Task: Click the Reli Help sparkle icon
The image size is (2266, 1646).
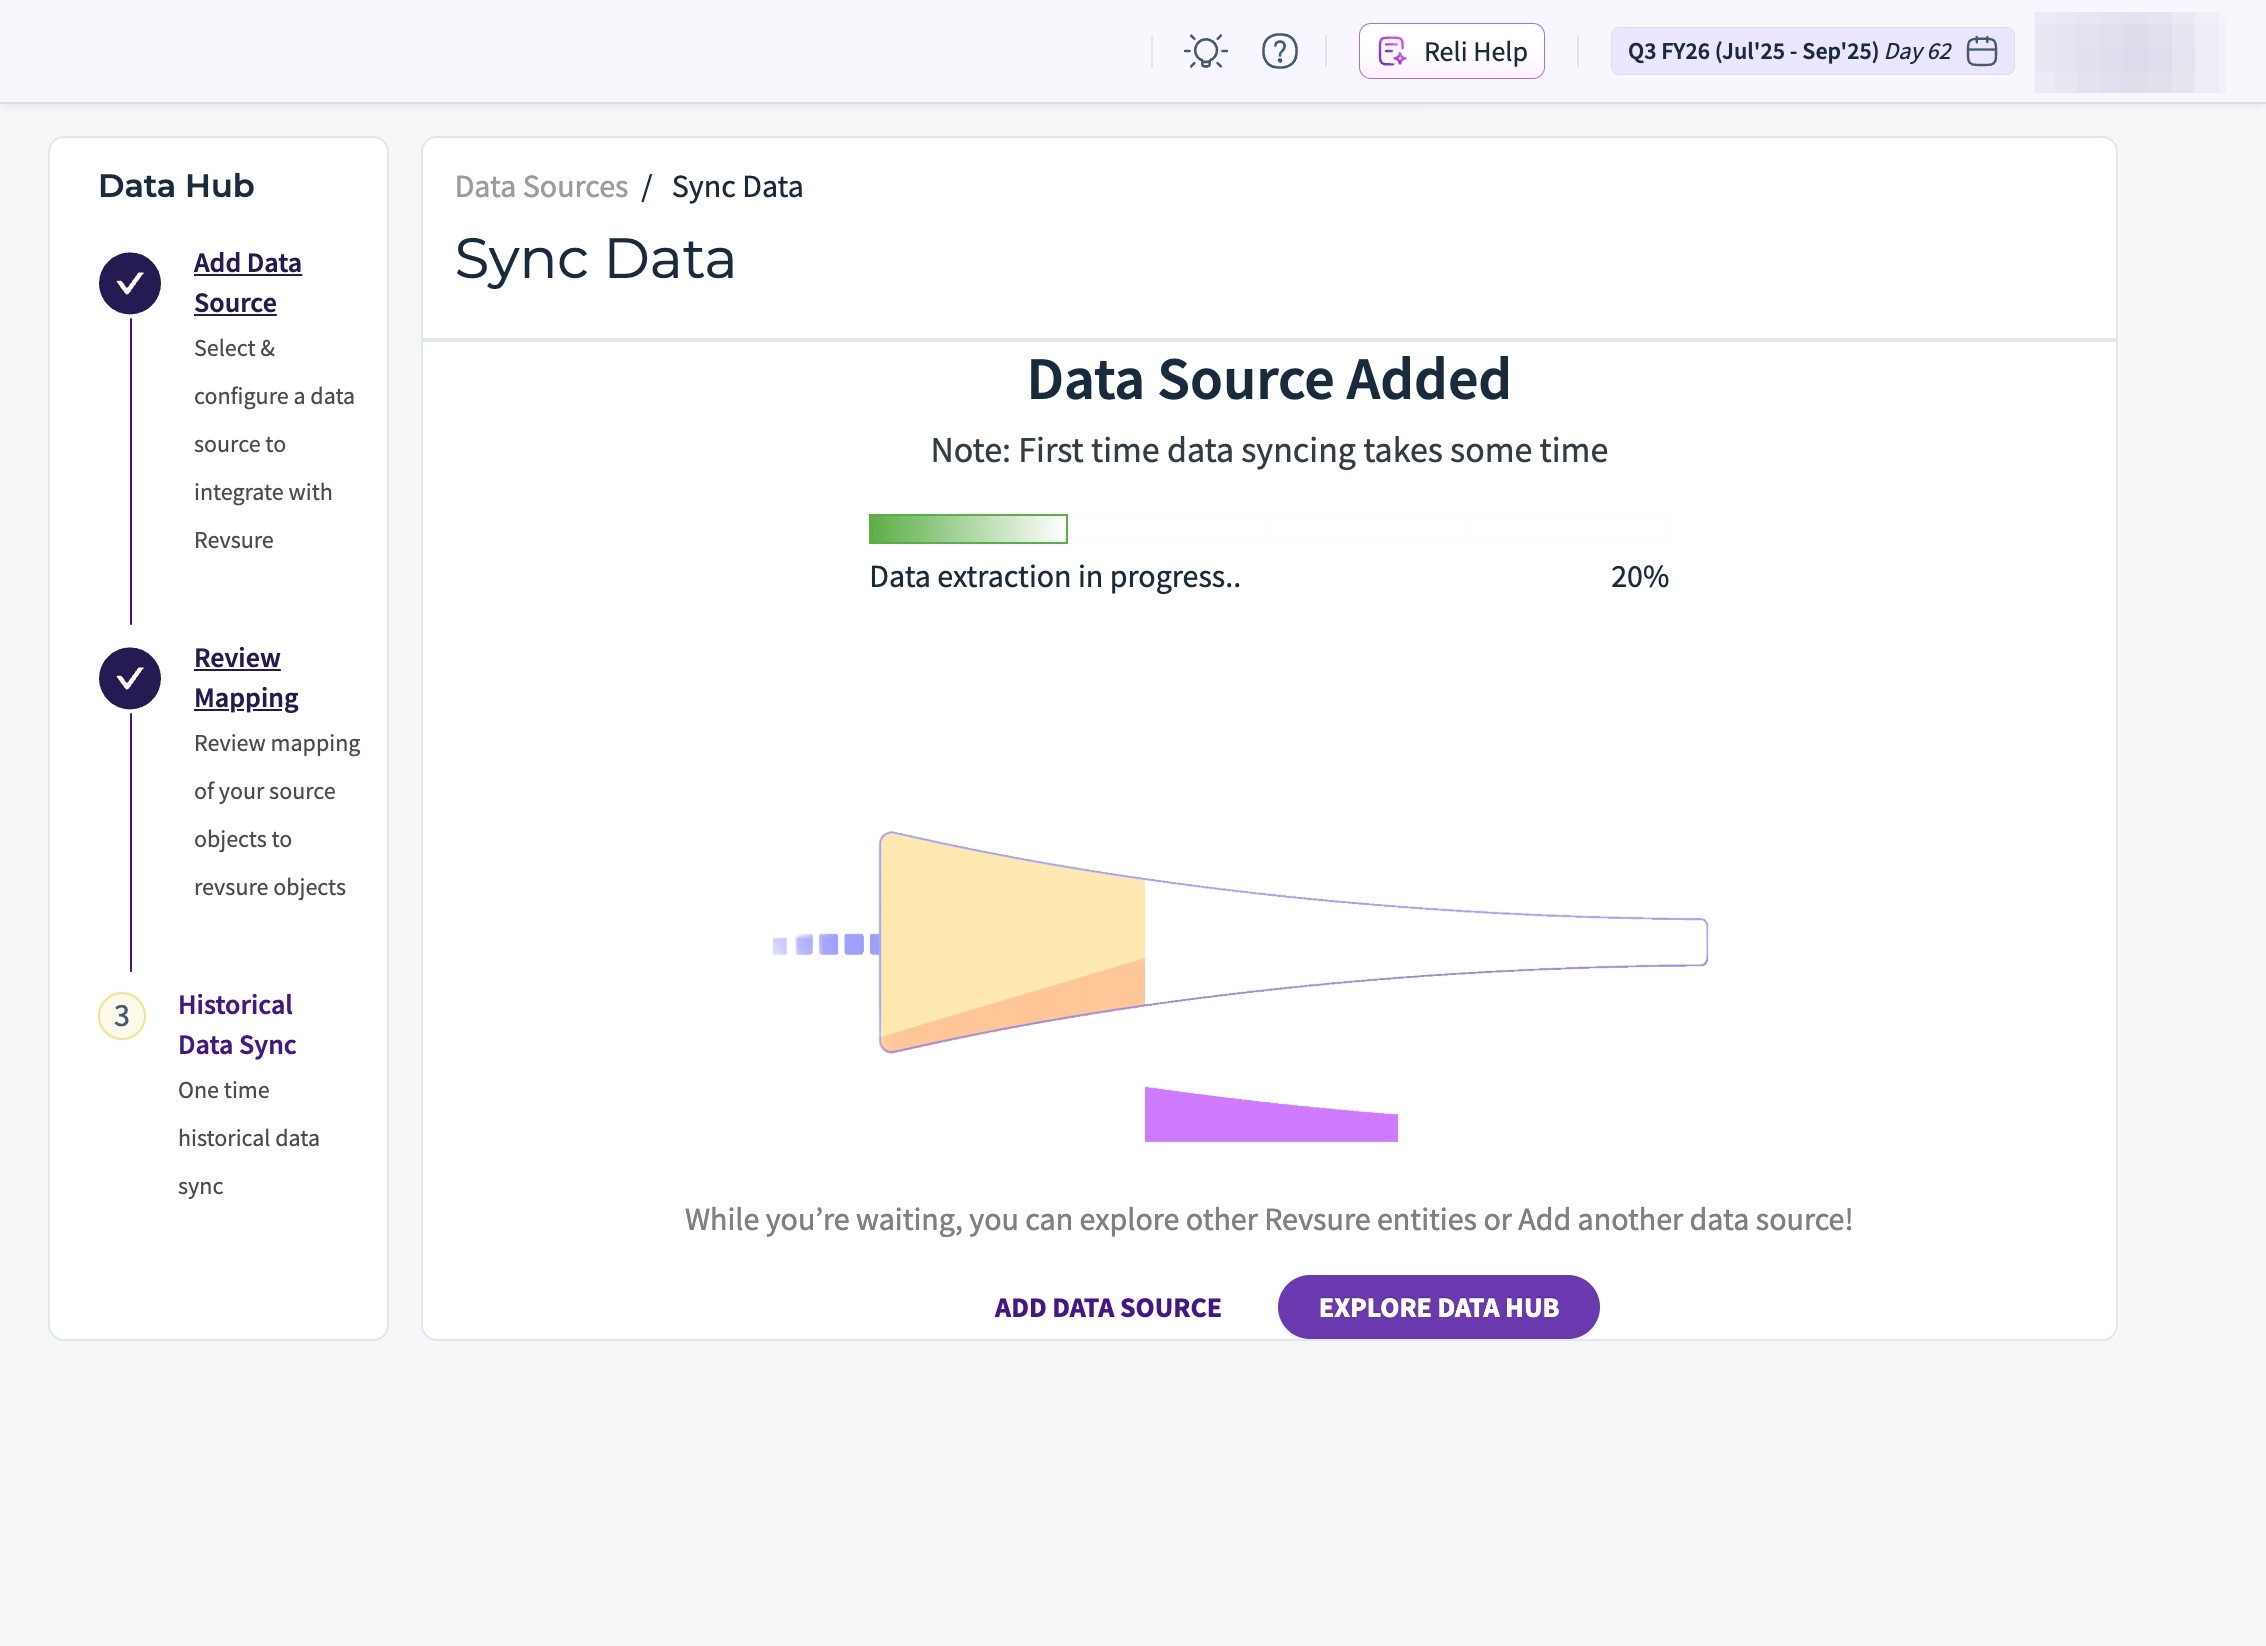Action: click(1391, 51)
